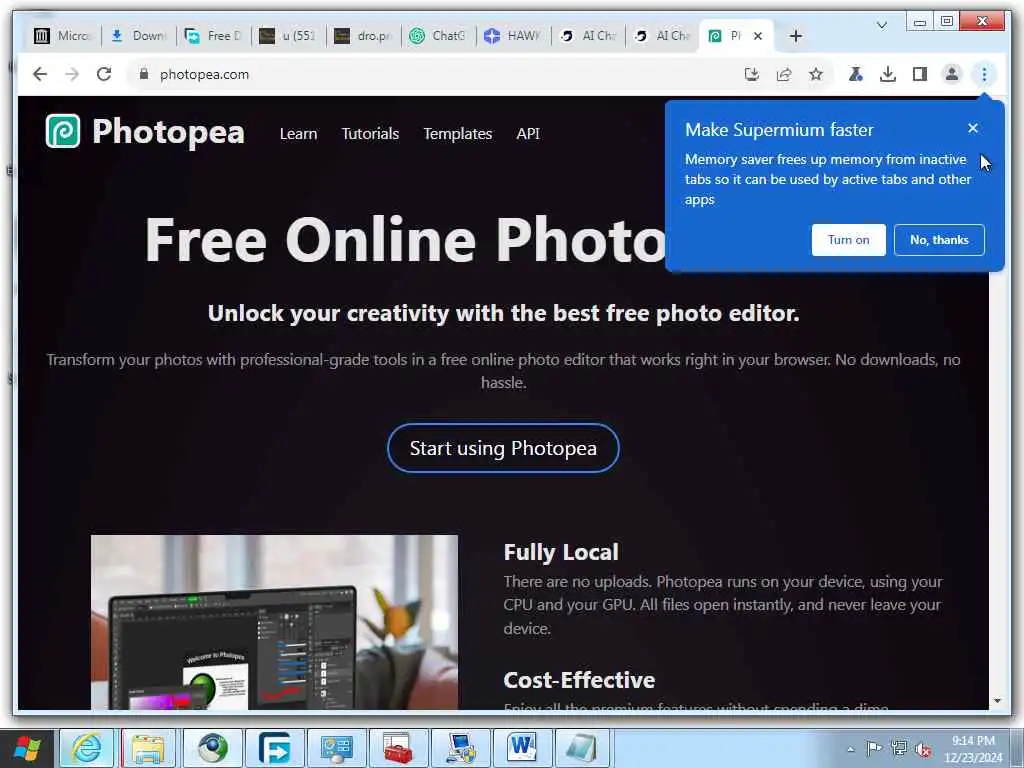This screenshot has width=1024, height=768.
Task: Open Internet Explorer from taskbar
Action: (86, 748)
